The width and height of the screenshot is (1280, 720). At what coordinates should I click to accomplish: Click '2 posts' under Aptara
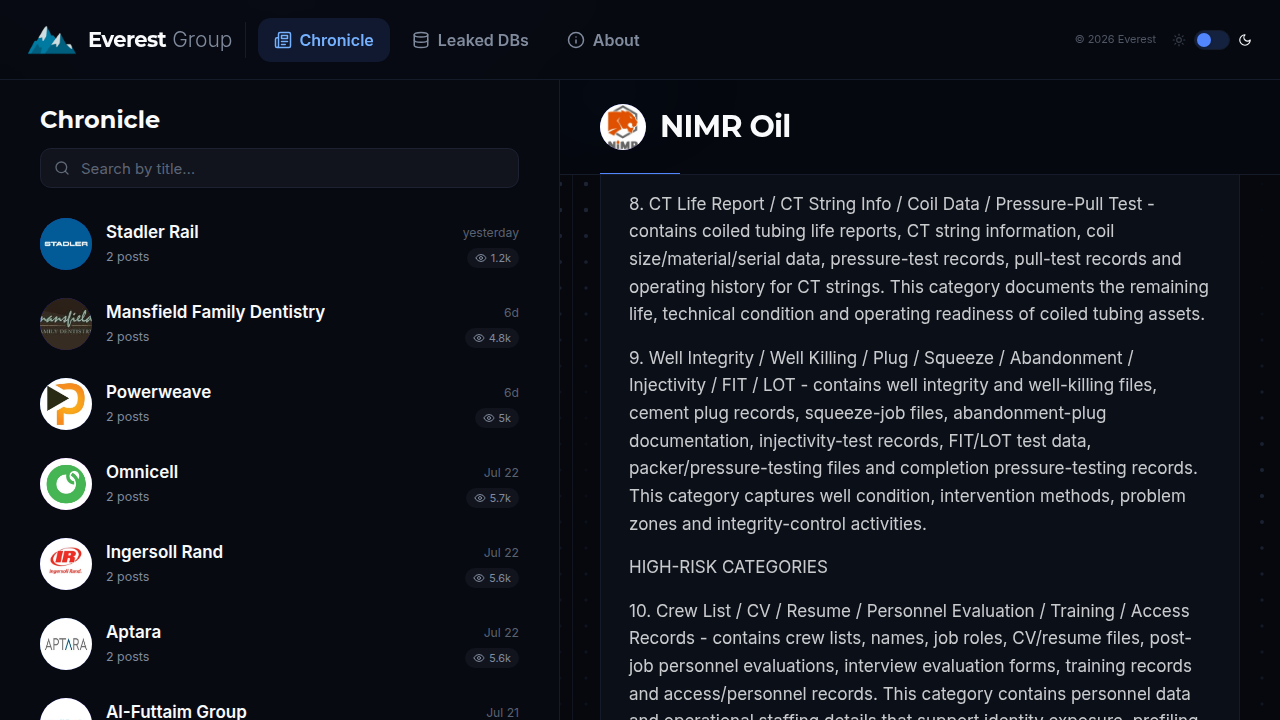click(127, 657)
